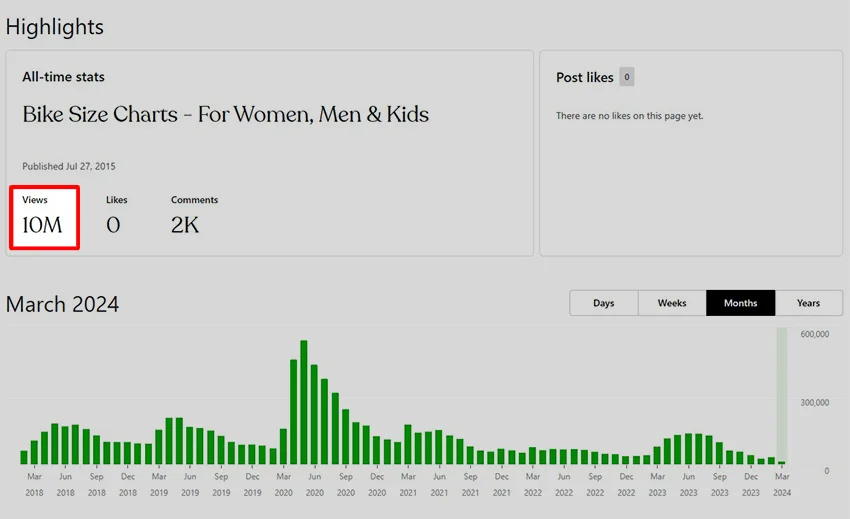Screen dimensions: 850x519
Task: Click the tallest bar in spring 2020
Action: pos(304,402)
